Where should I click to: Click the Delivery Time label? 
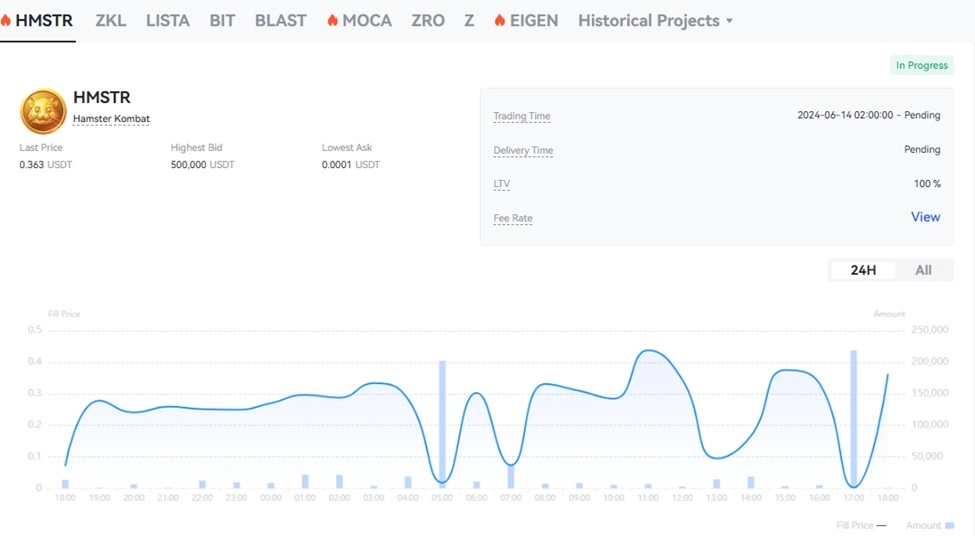[x=523, y=150]
